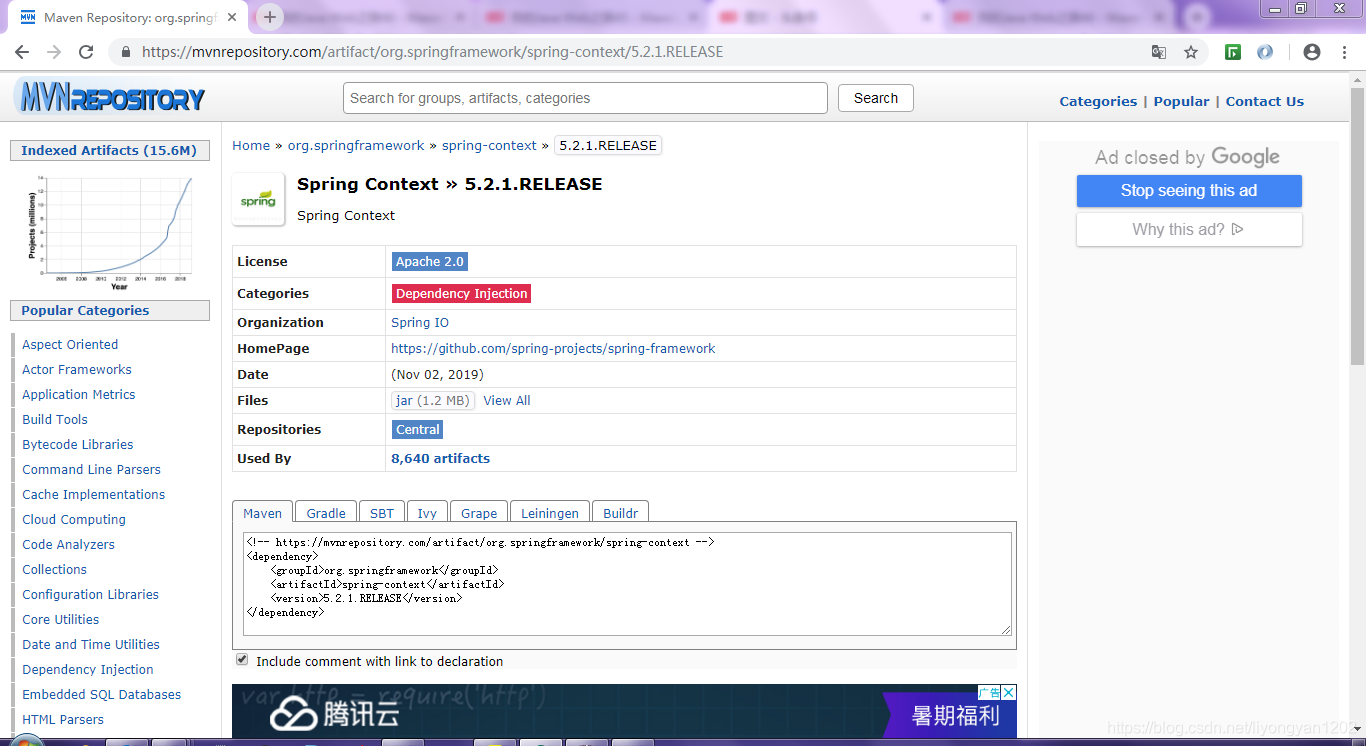Open Configuration Libraries category

pyautogui.click(x=91, y=594)
